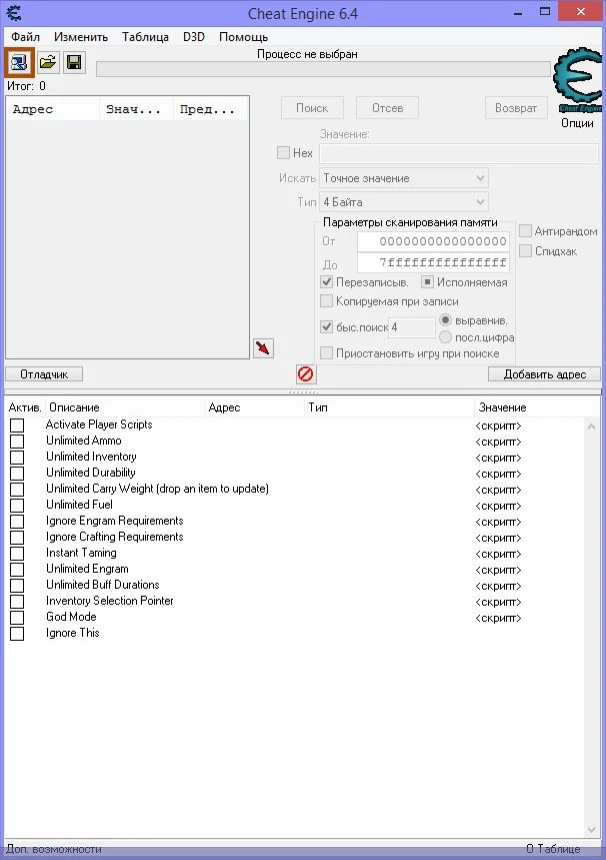Click the Отсев button
606x860 pixels.
387,108
